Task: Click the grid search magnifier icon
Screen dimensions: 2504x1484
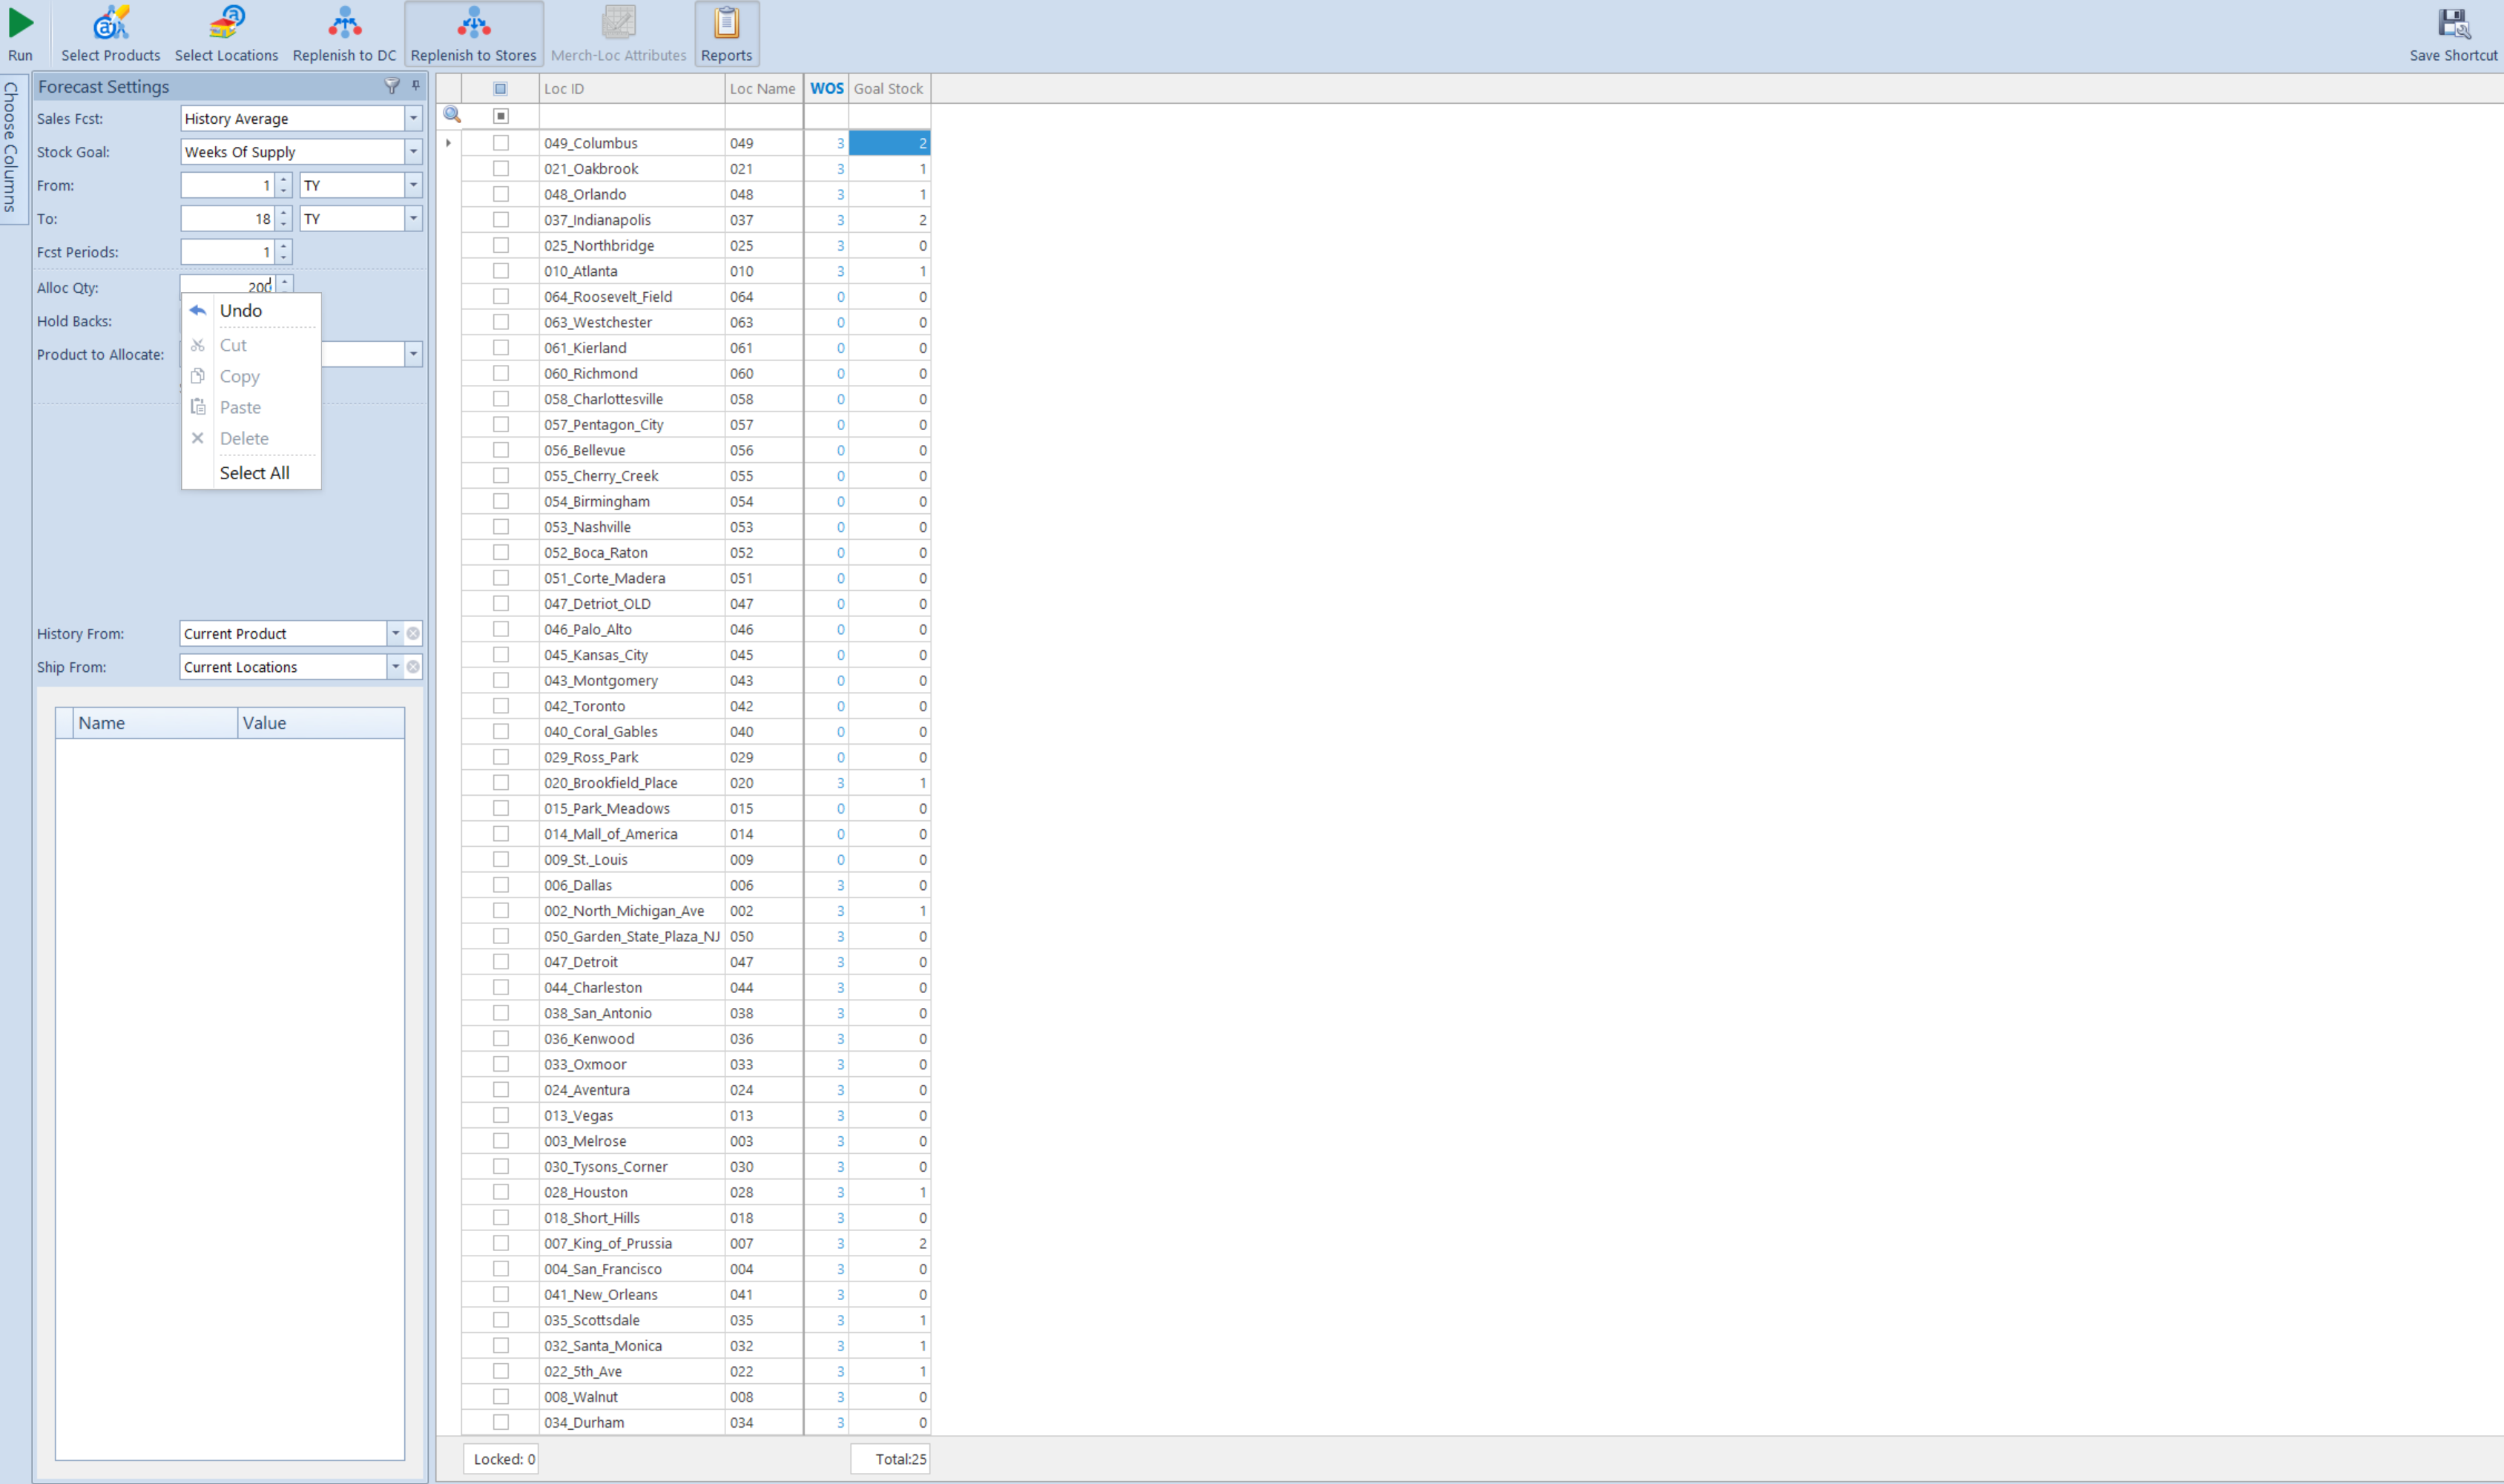Action: coord(452,115)
